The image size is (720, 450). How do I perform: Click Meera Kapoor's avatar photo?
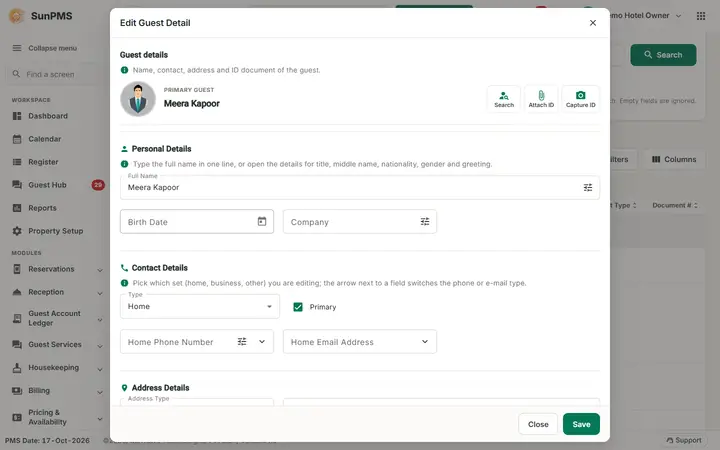138,99
